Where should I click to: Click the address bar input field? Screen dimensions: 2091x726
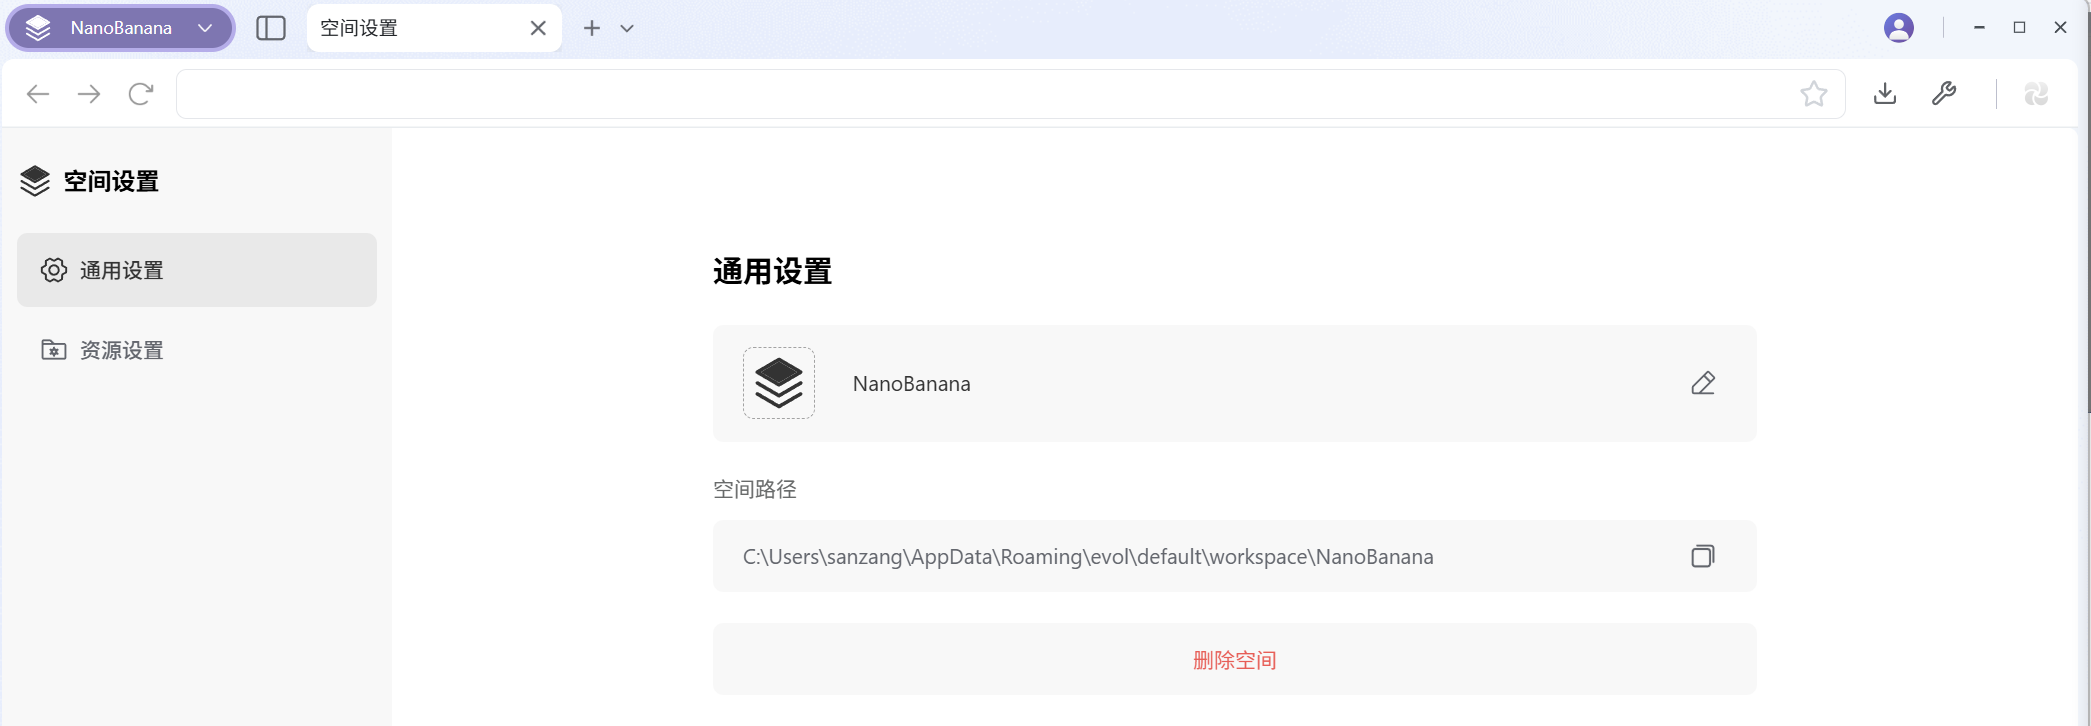(980, 94)
